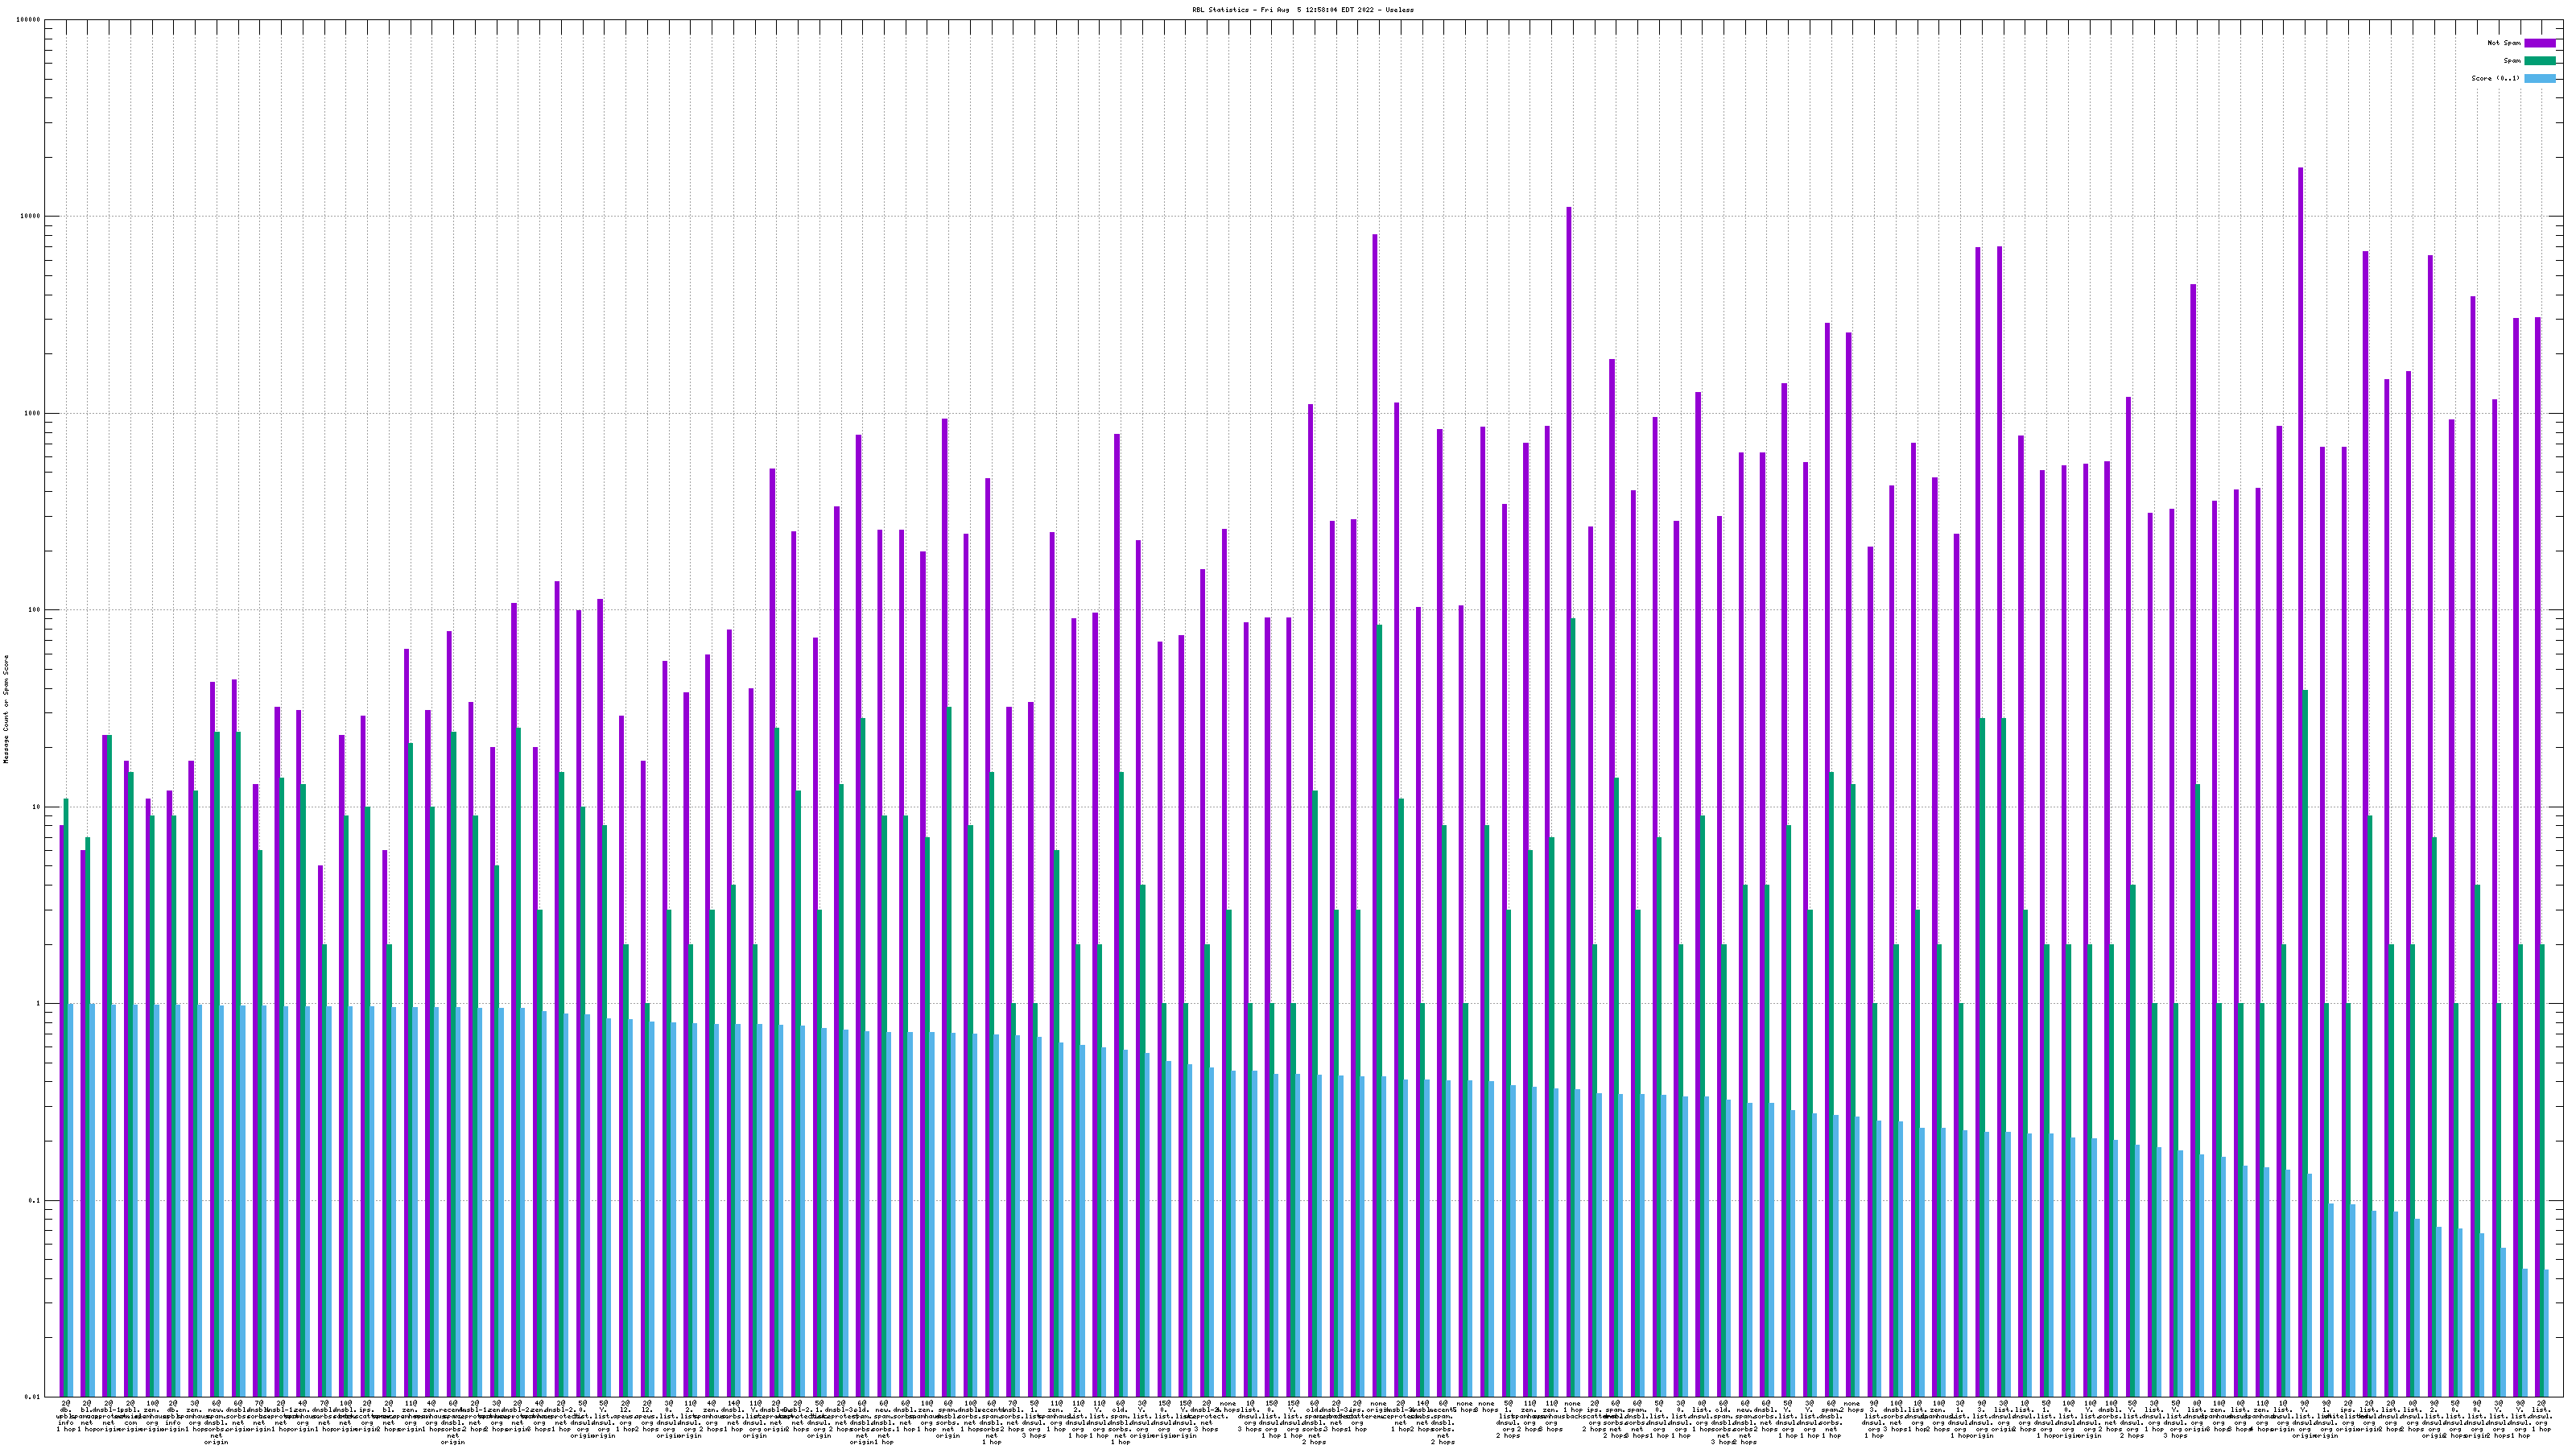The width and height of the screenshot is (2576, 1449).
Task: Click the 1000 y-axis tick label
Action: (x=33, y=414)
